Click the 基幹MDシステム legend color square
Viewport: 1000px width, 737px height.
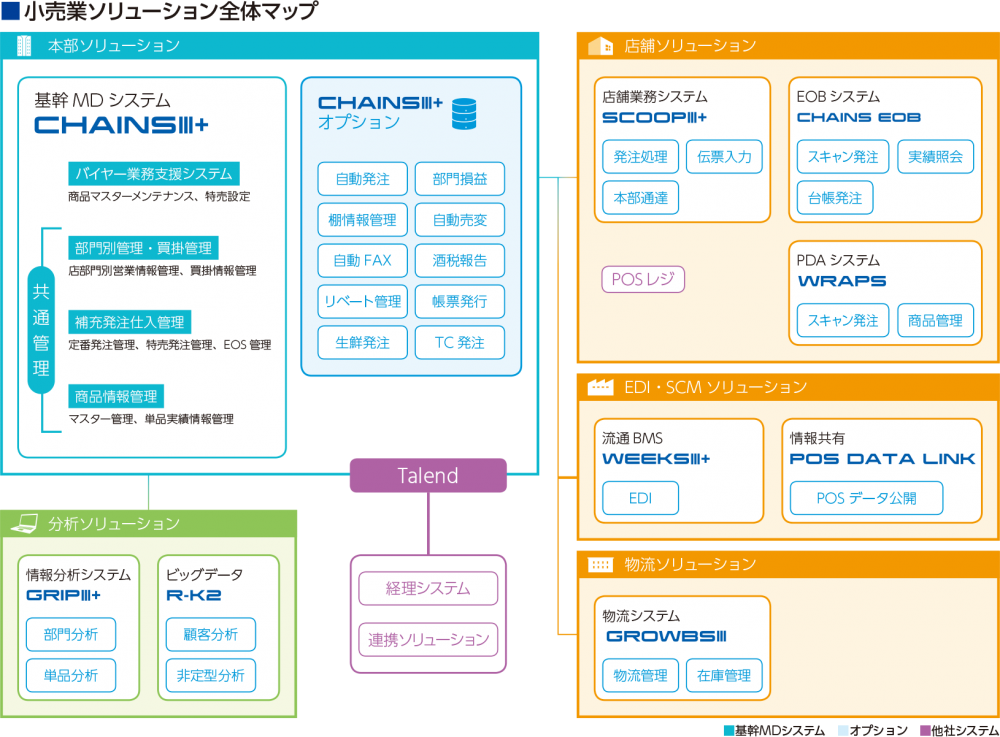[728, 731]
